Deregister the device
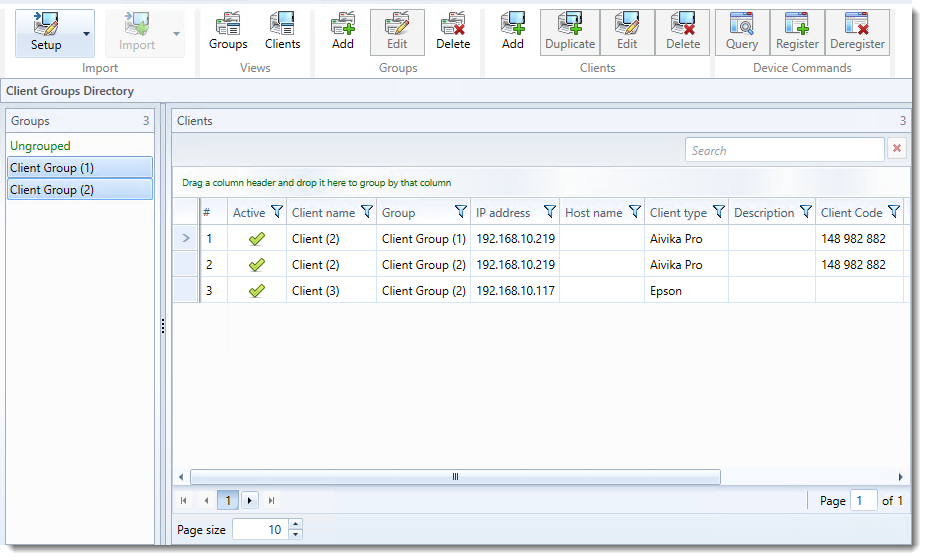This screenshot has width=927, height=560. click(x=857, y=33)
